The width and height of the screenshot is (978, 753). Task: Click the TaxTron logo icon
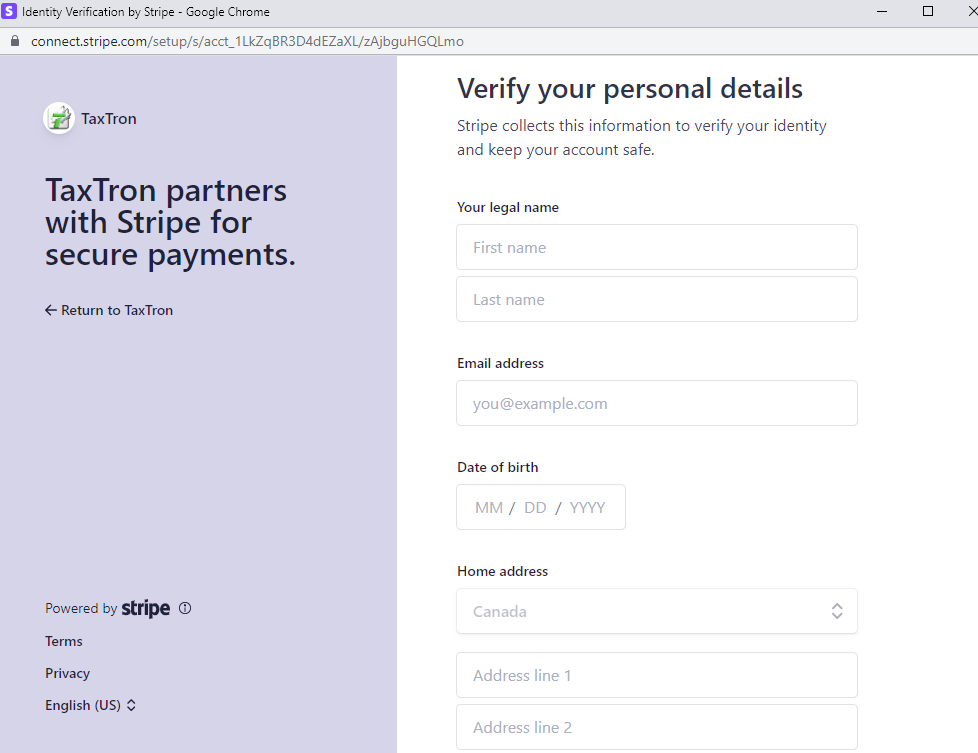(x=59, y=118)
